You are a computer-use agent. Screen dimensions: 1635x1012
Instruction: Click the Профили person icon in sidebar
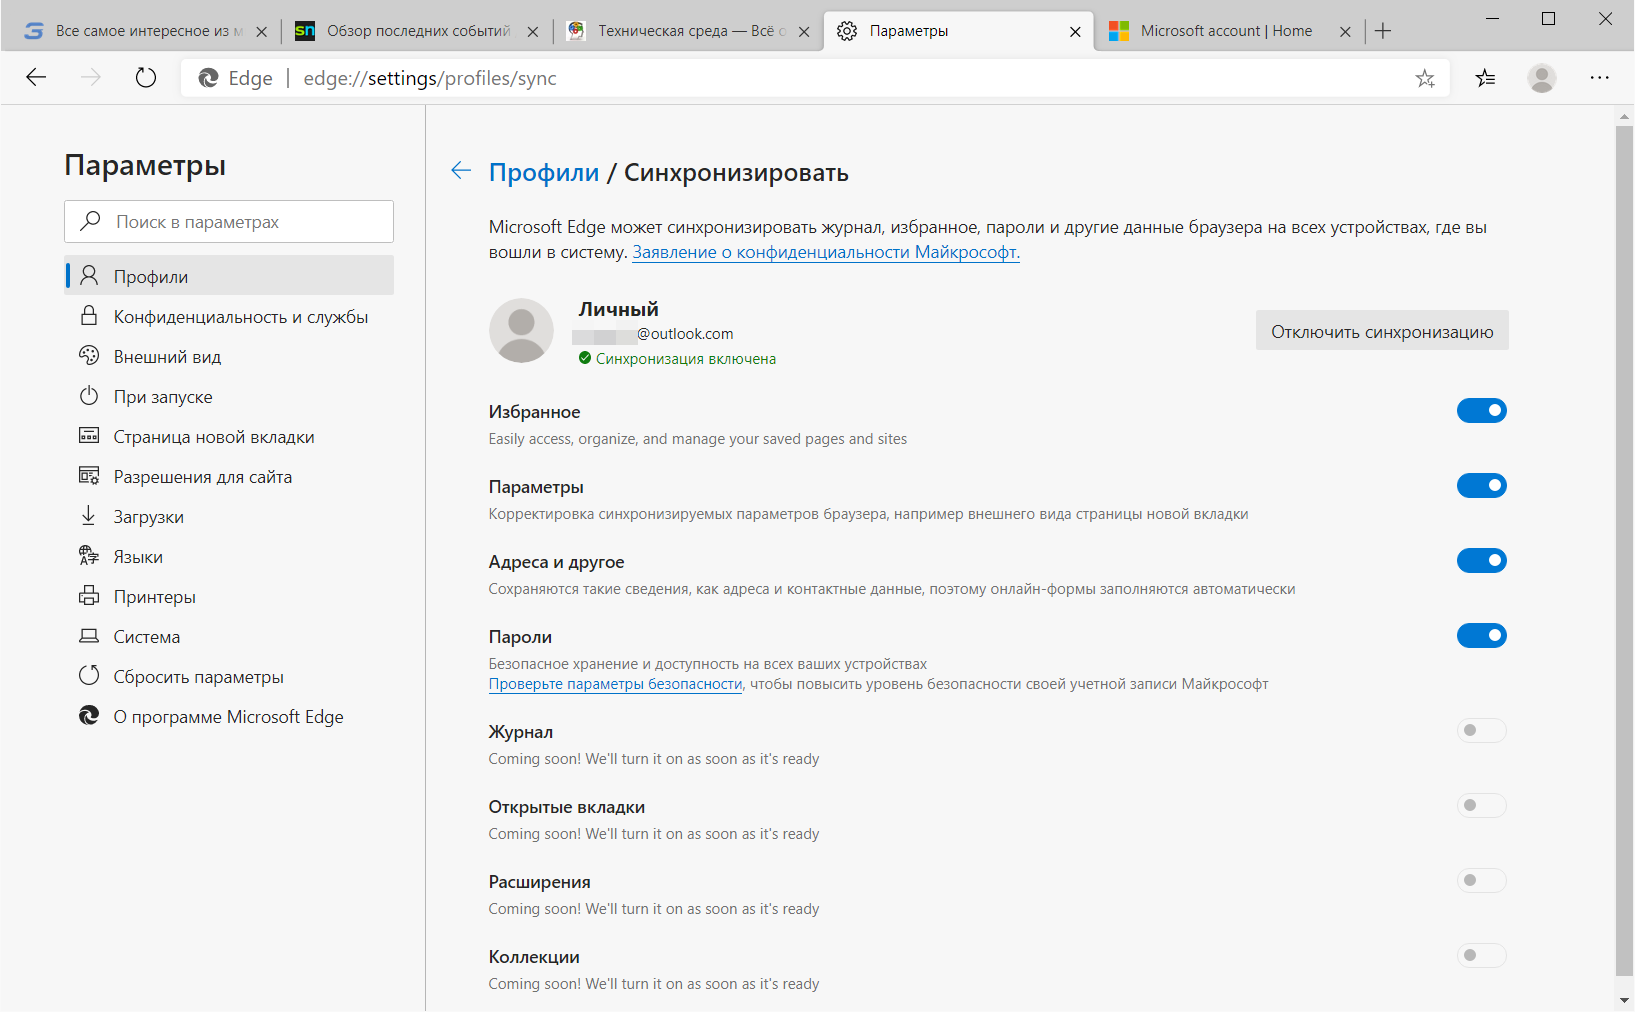tap(89, 275)
